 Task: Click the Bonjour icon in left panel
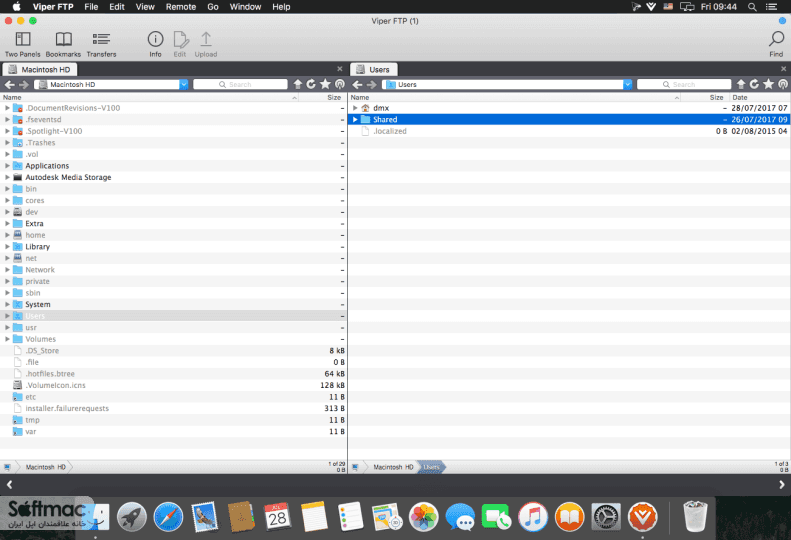click(x=340, y=84)
